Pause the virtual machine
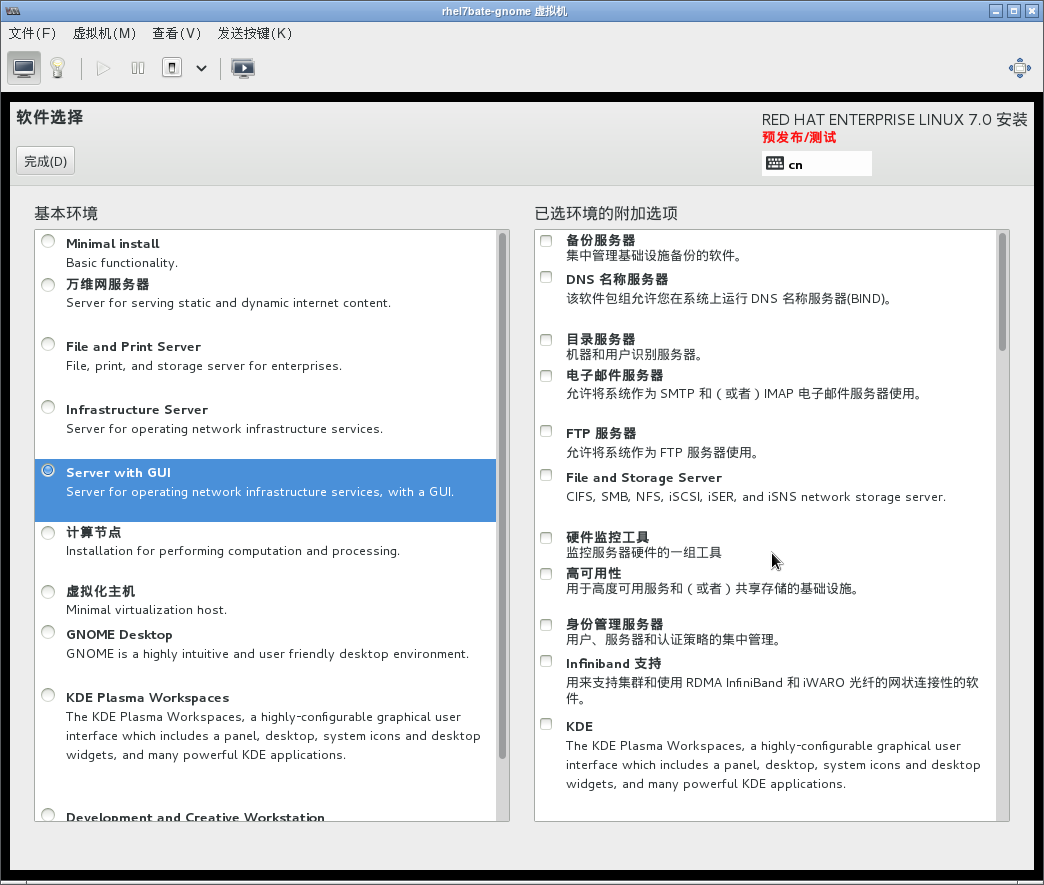1044x885 pixels. 138,68
